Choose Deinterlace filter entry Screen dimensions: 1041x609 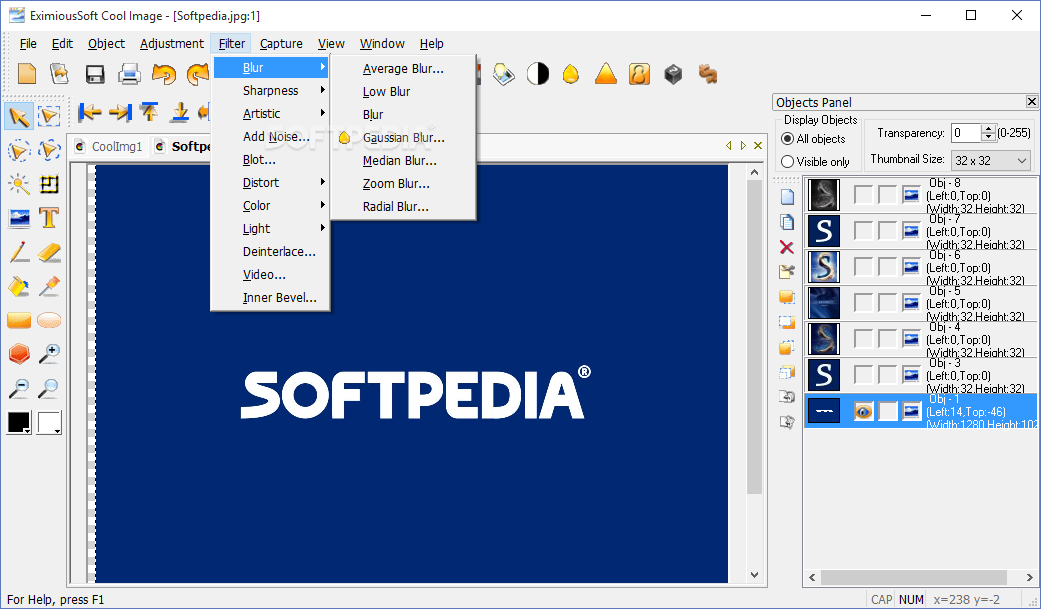pyautogui.click(x=270, y=252)
